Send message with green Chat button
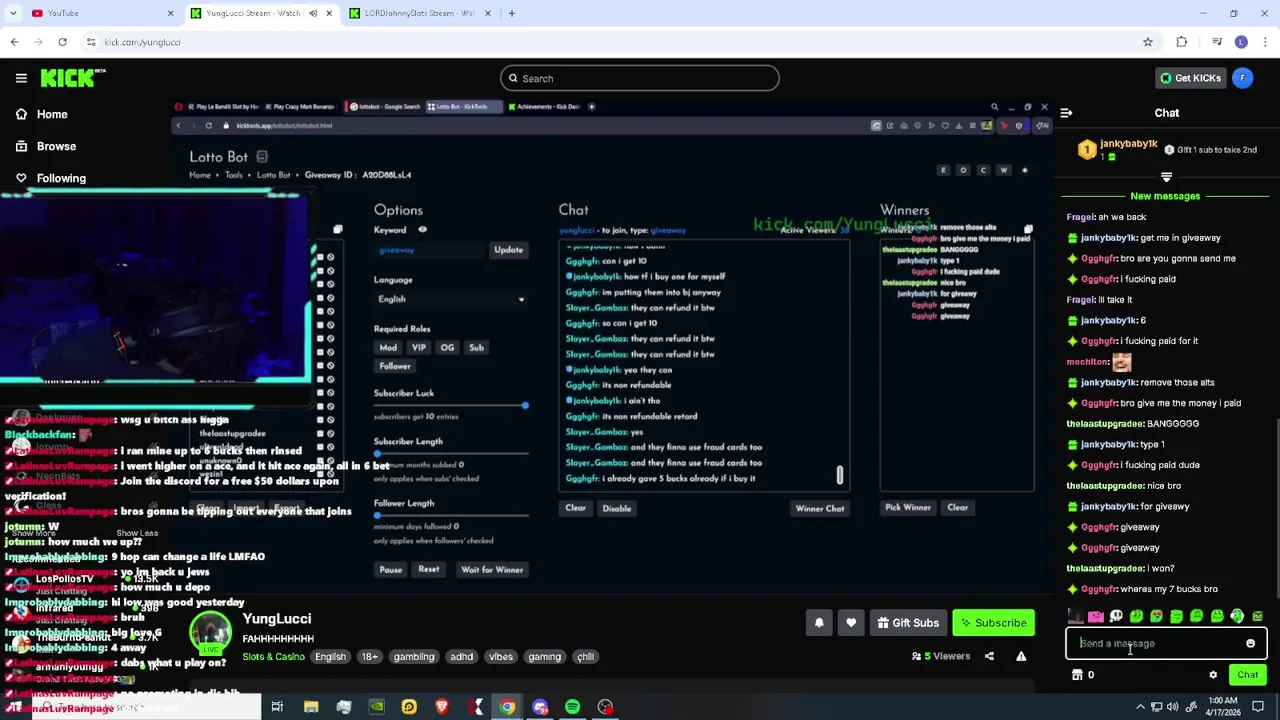Viewport: 1280px width, 720px height. pyautogui.click(x=1247, y=675)
